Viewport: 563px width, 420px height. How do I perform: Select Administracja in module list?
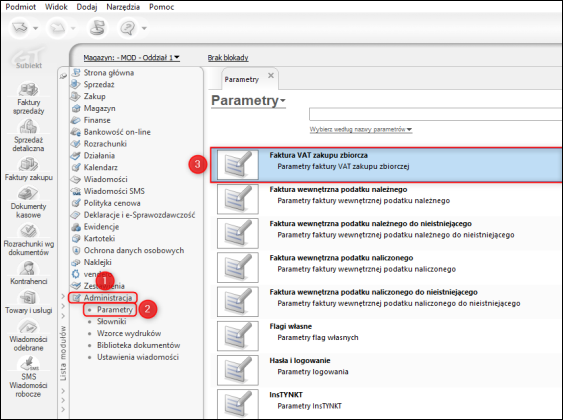point(108,298)
